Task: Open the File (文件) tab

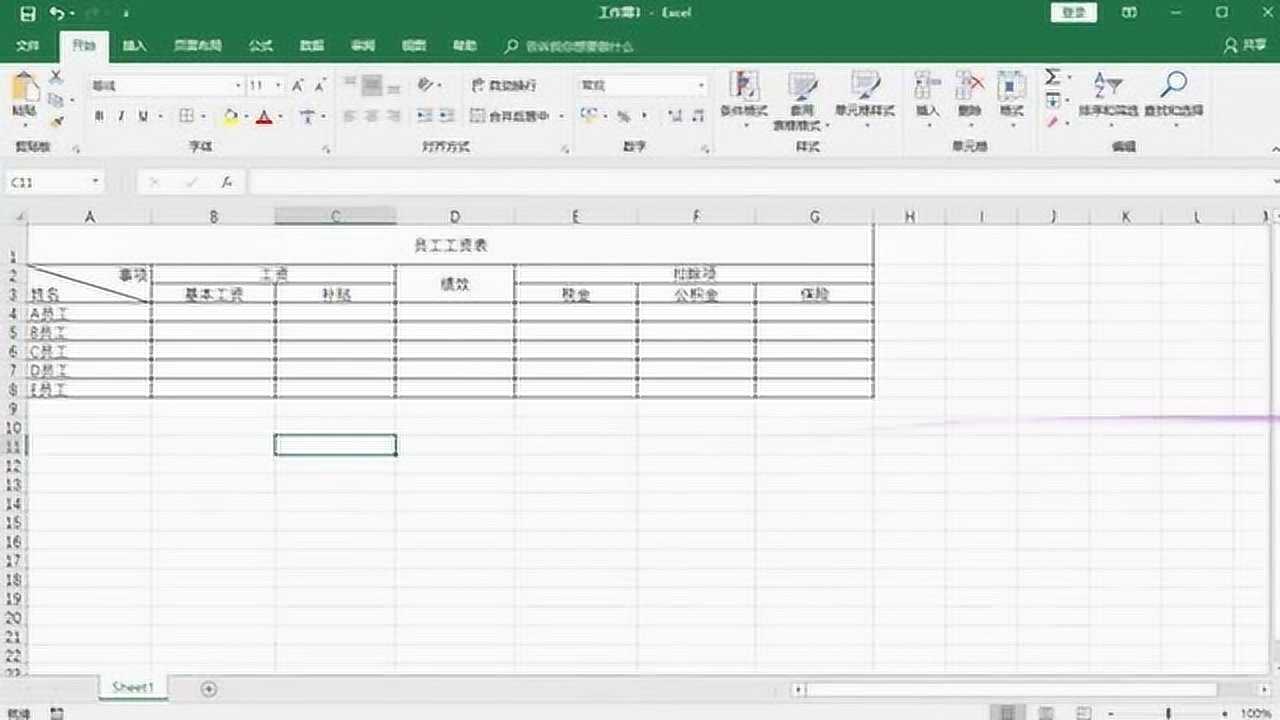Action: coord(28,46)
